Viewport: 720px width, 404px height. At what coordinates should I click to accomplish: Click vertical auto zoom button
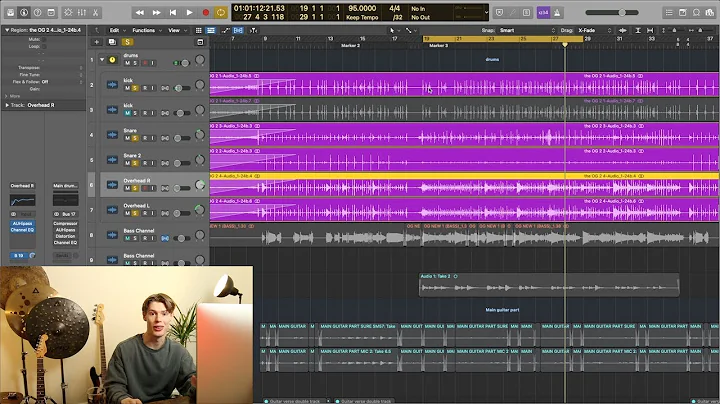pos(638,30)
